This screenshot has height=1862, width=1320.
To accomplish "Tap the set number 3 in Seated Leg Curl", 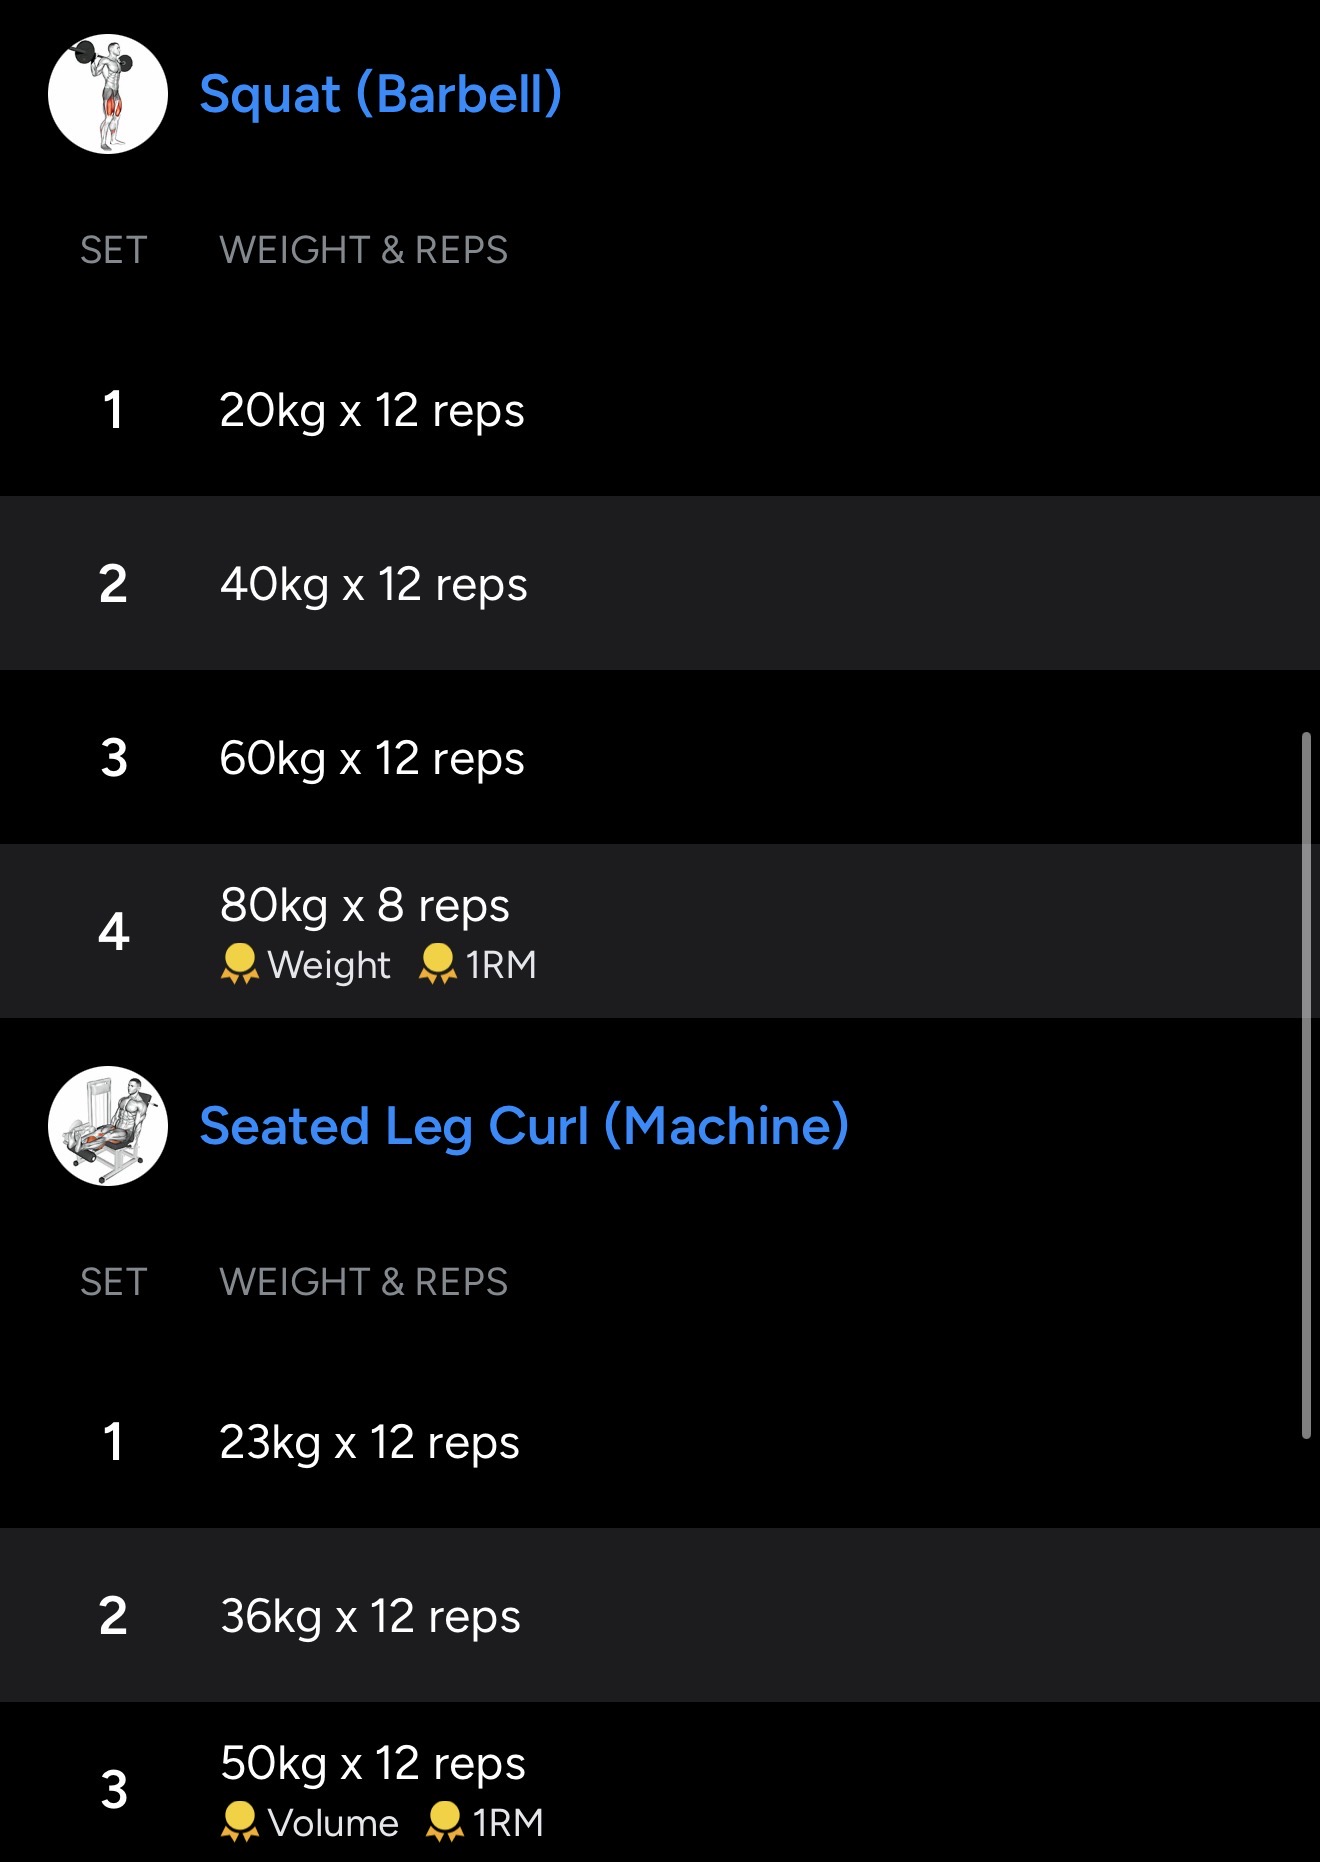I will (114, 1789).
